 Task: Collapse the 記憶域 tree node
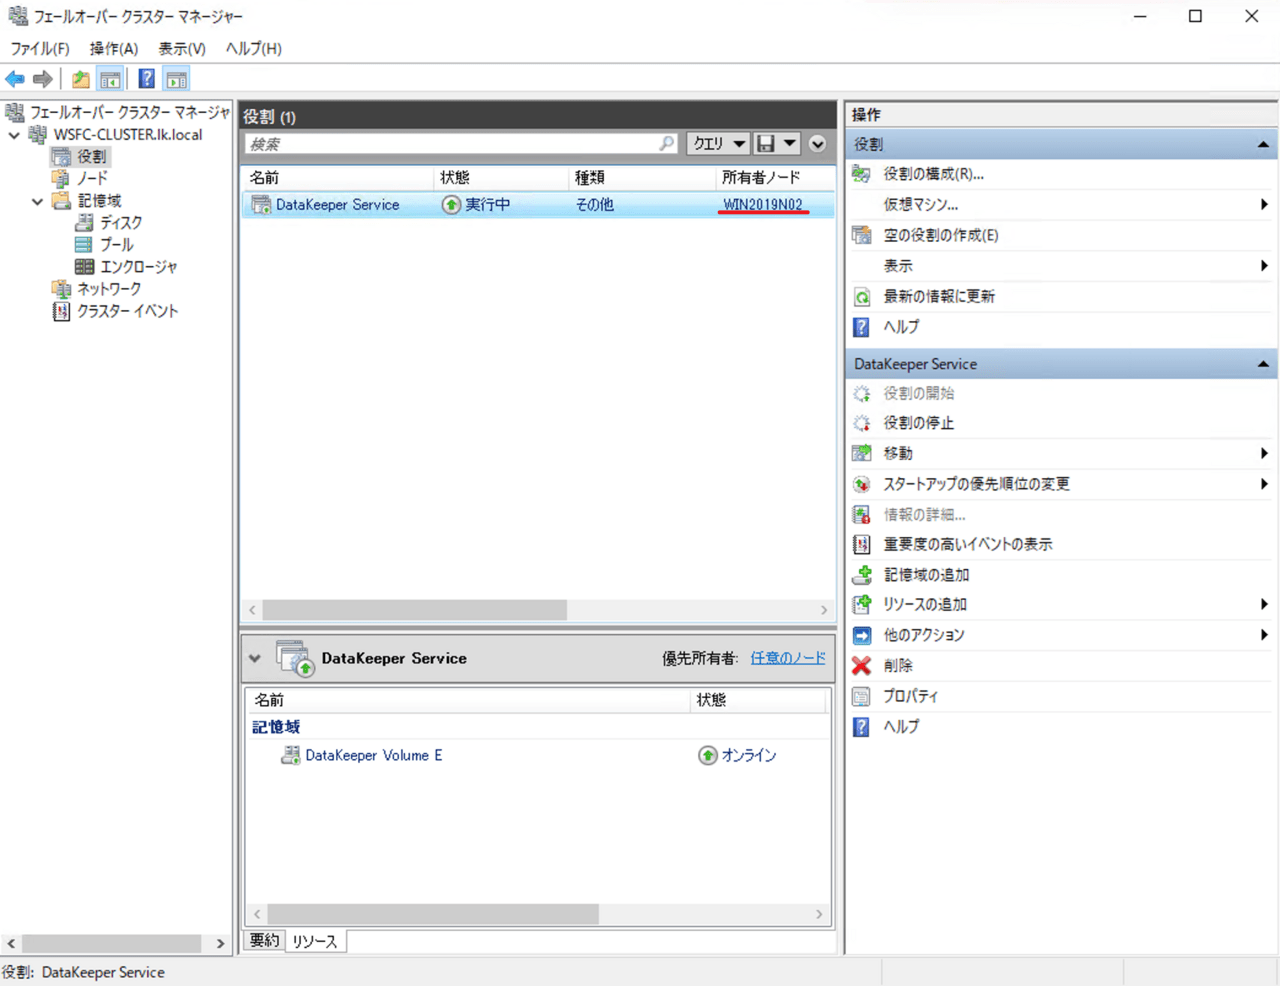37,201
